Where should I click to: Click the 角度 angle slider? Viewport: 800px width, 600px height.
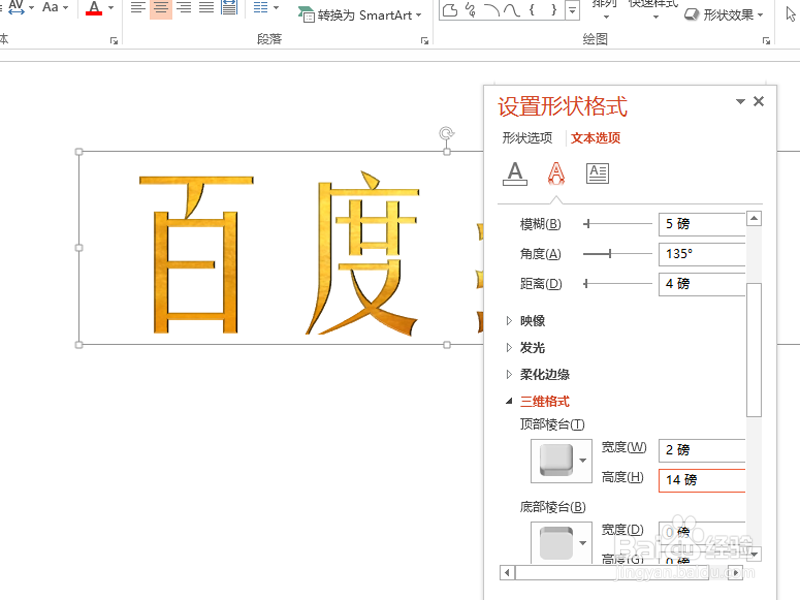tap(618, 254)
